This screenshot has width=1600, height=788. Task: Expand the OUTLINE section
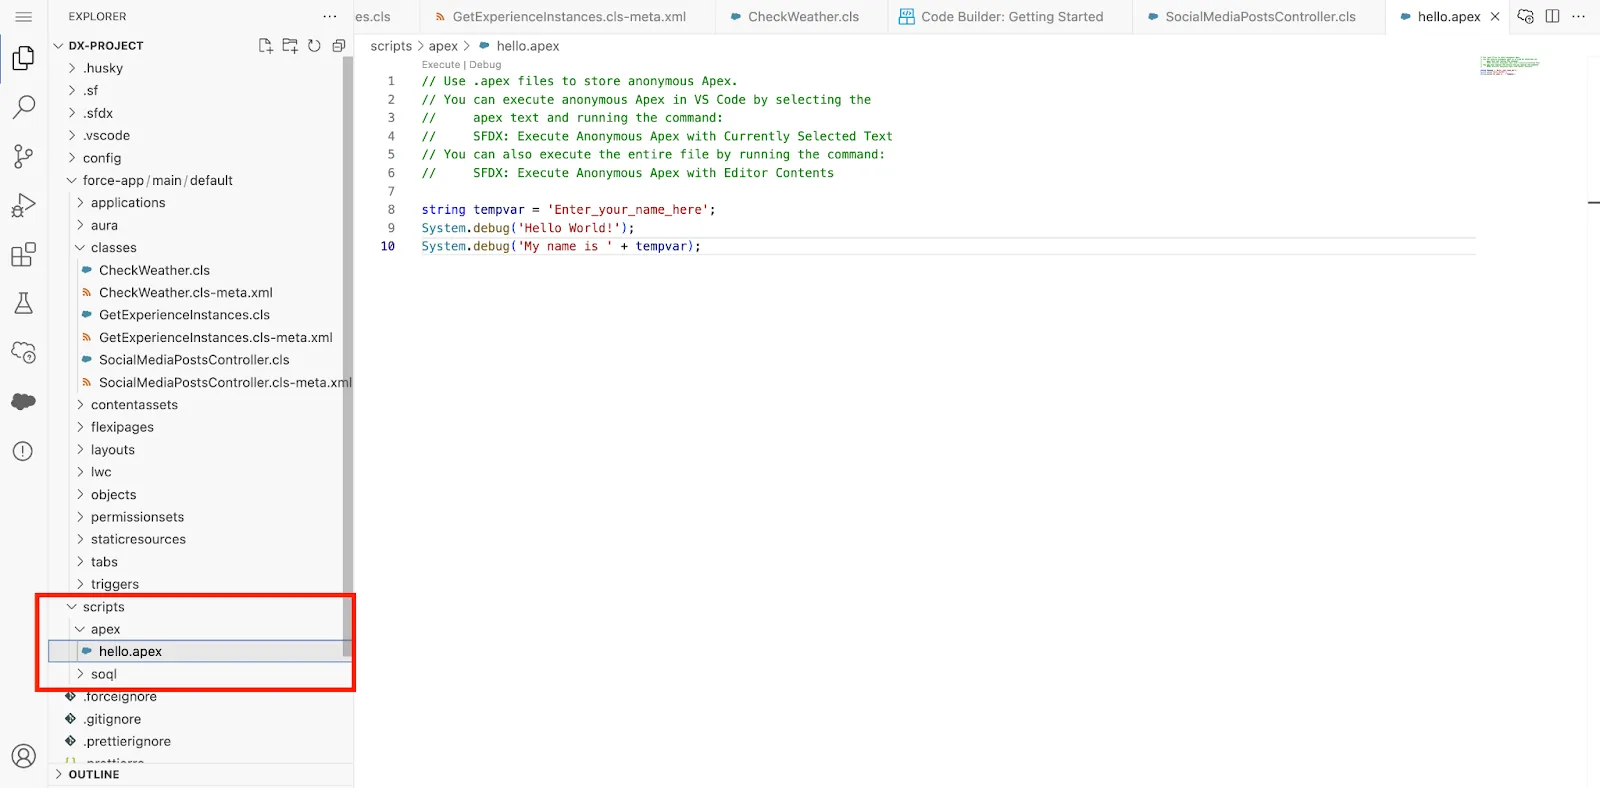(x=94, y=774)
